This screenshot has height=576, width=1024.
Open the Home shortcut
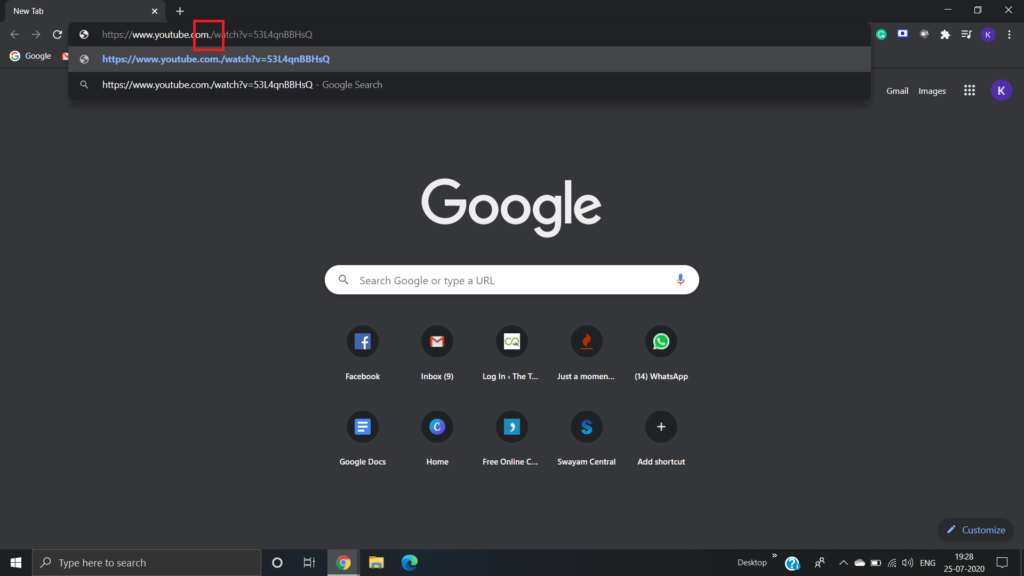click(x=437, y=438)
